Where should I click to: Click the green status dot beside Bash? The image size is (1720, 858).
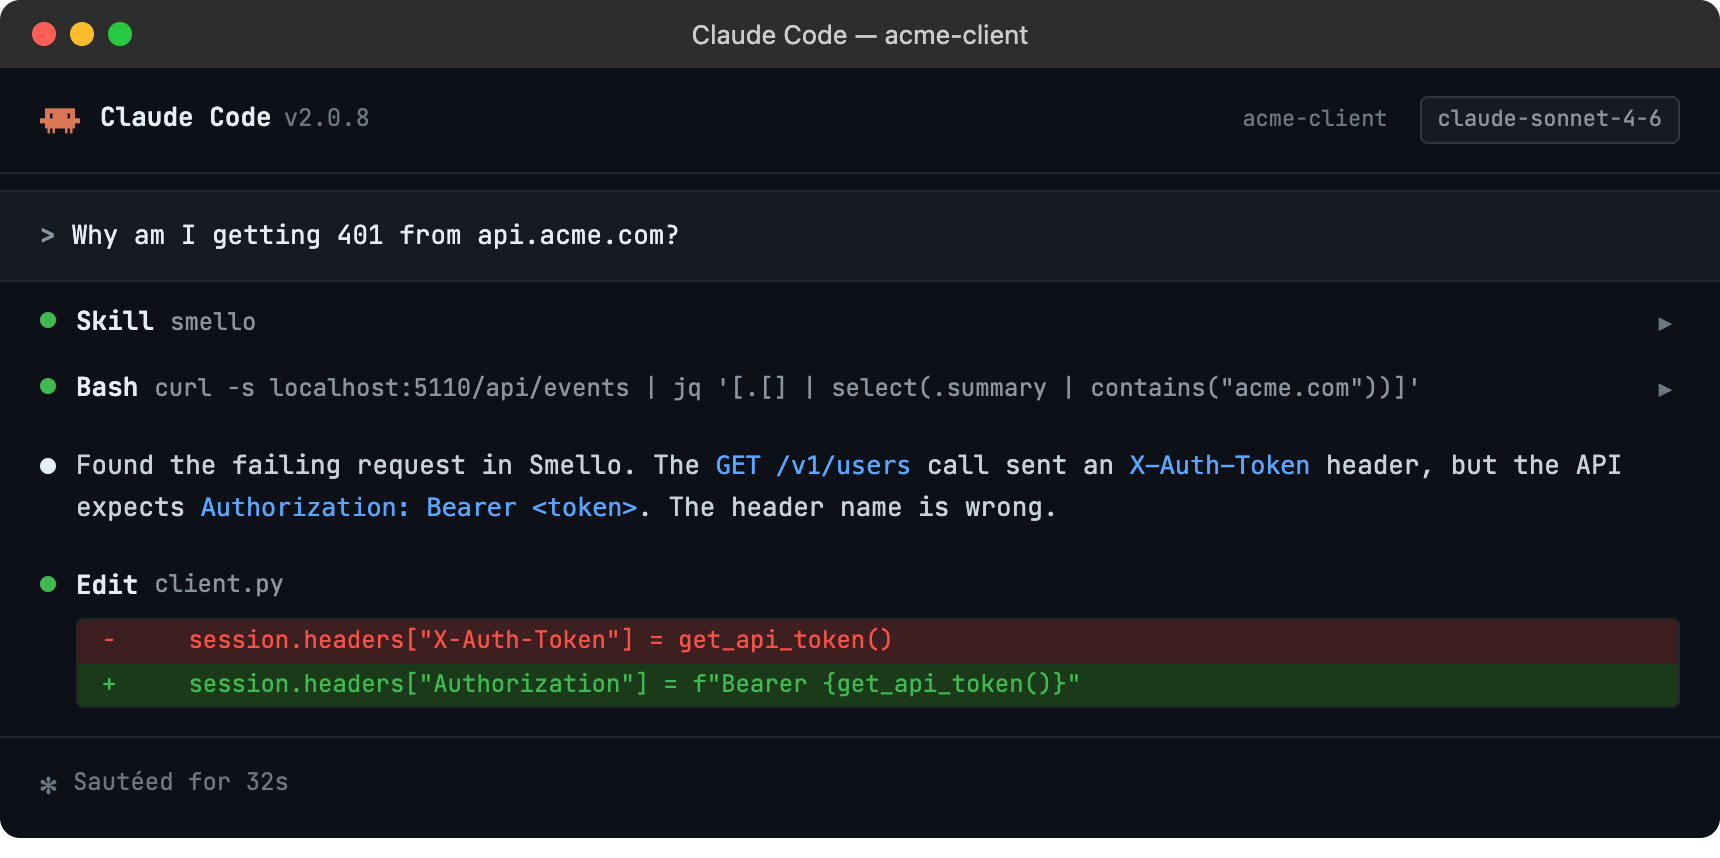(48, 386)
